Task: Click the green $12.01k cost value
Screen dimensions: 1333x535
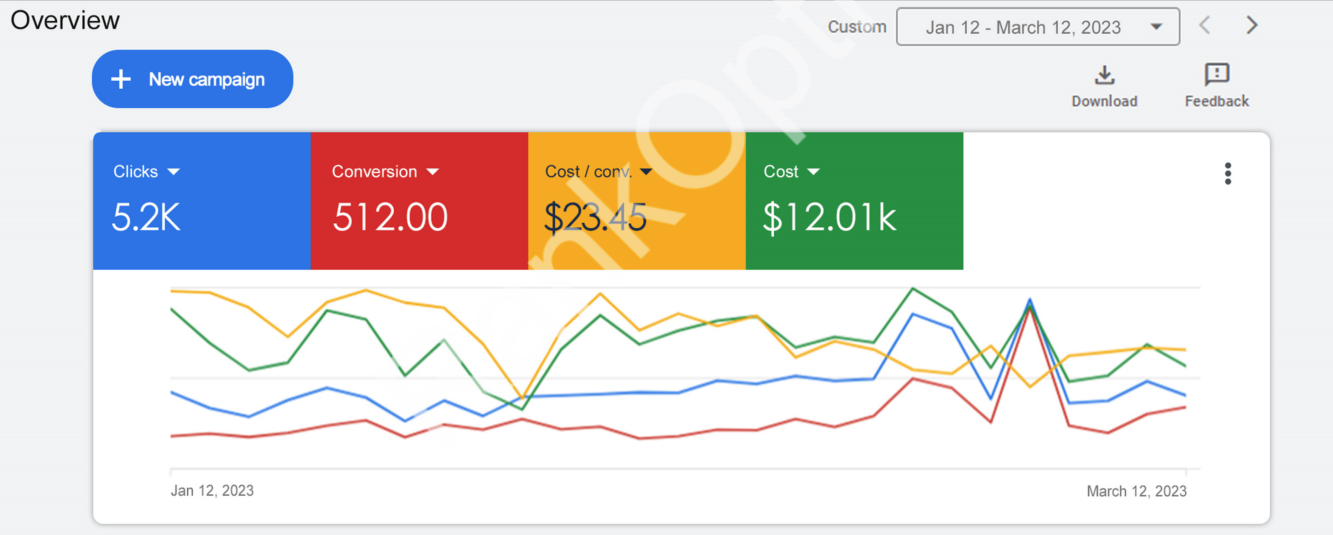Action: tap(829, 217)
